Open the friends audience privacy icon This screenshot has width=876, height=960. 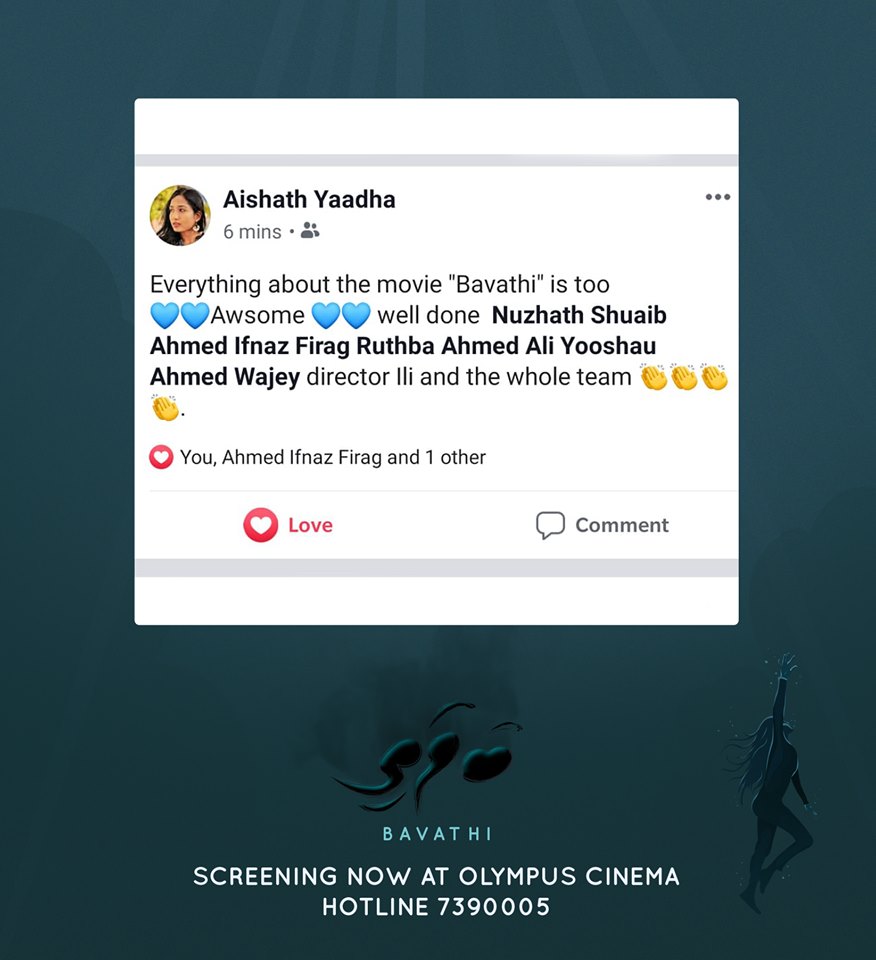310,231
